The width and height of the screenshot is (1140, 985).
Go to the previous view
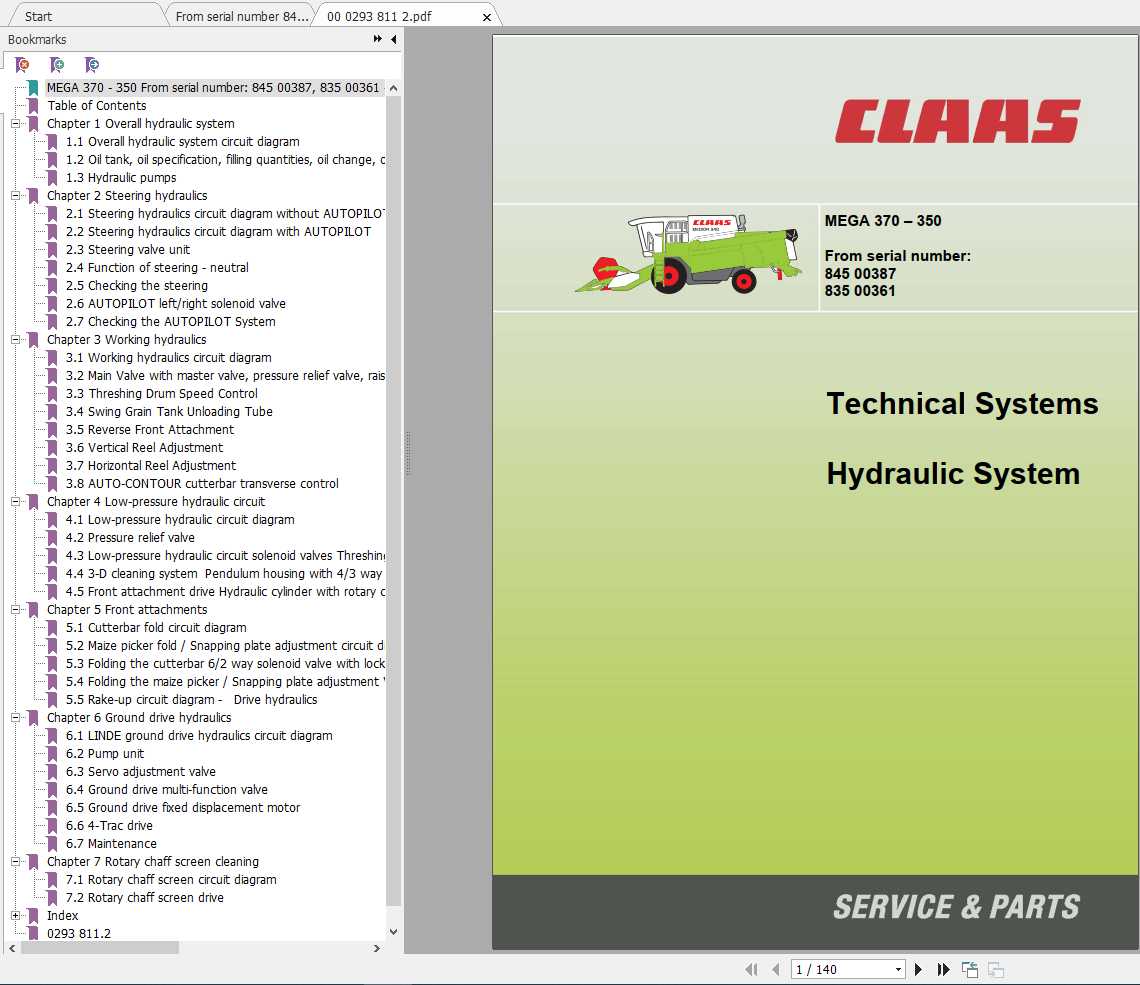pyautogui.click(x=970, y=969)
